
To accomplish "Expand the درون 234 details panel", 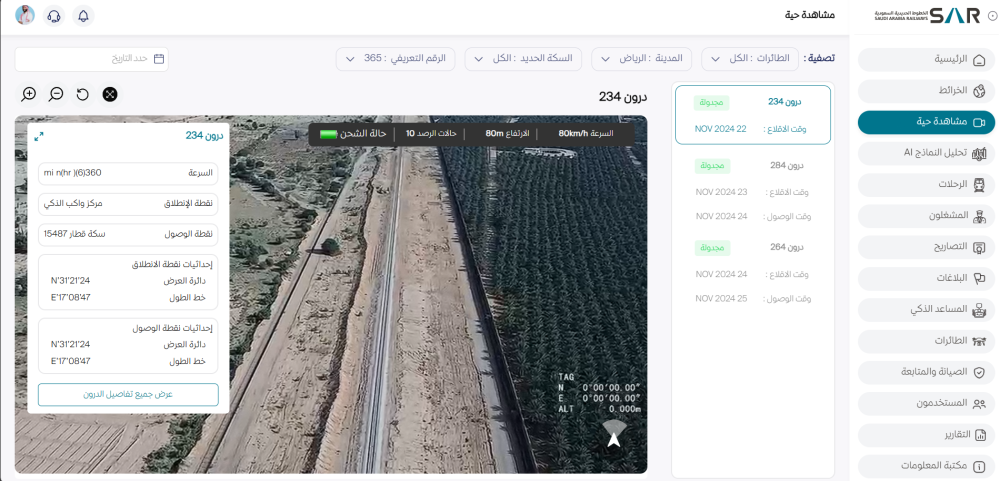I will [38, 136].
